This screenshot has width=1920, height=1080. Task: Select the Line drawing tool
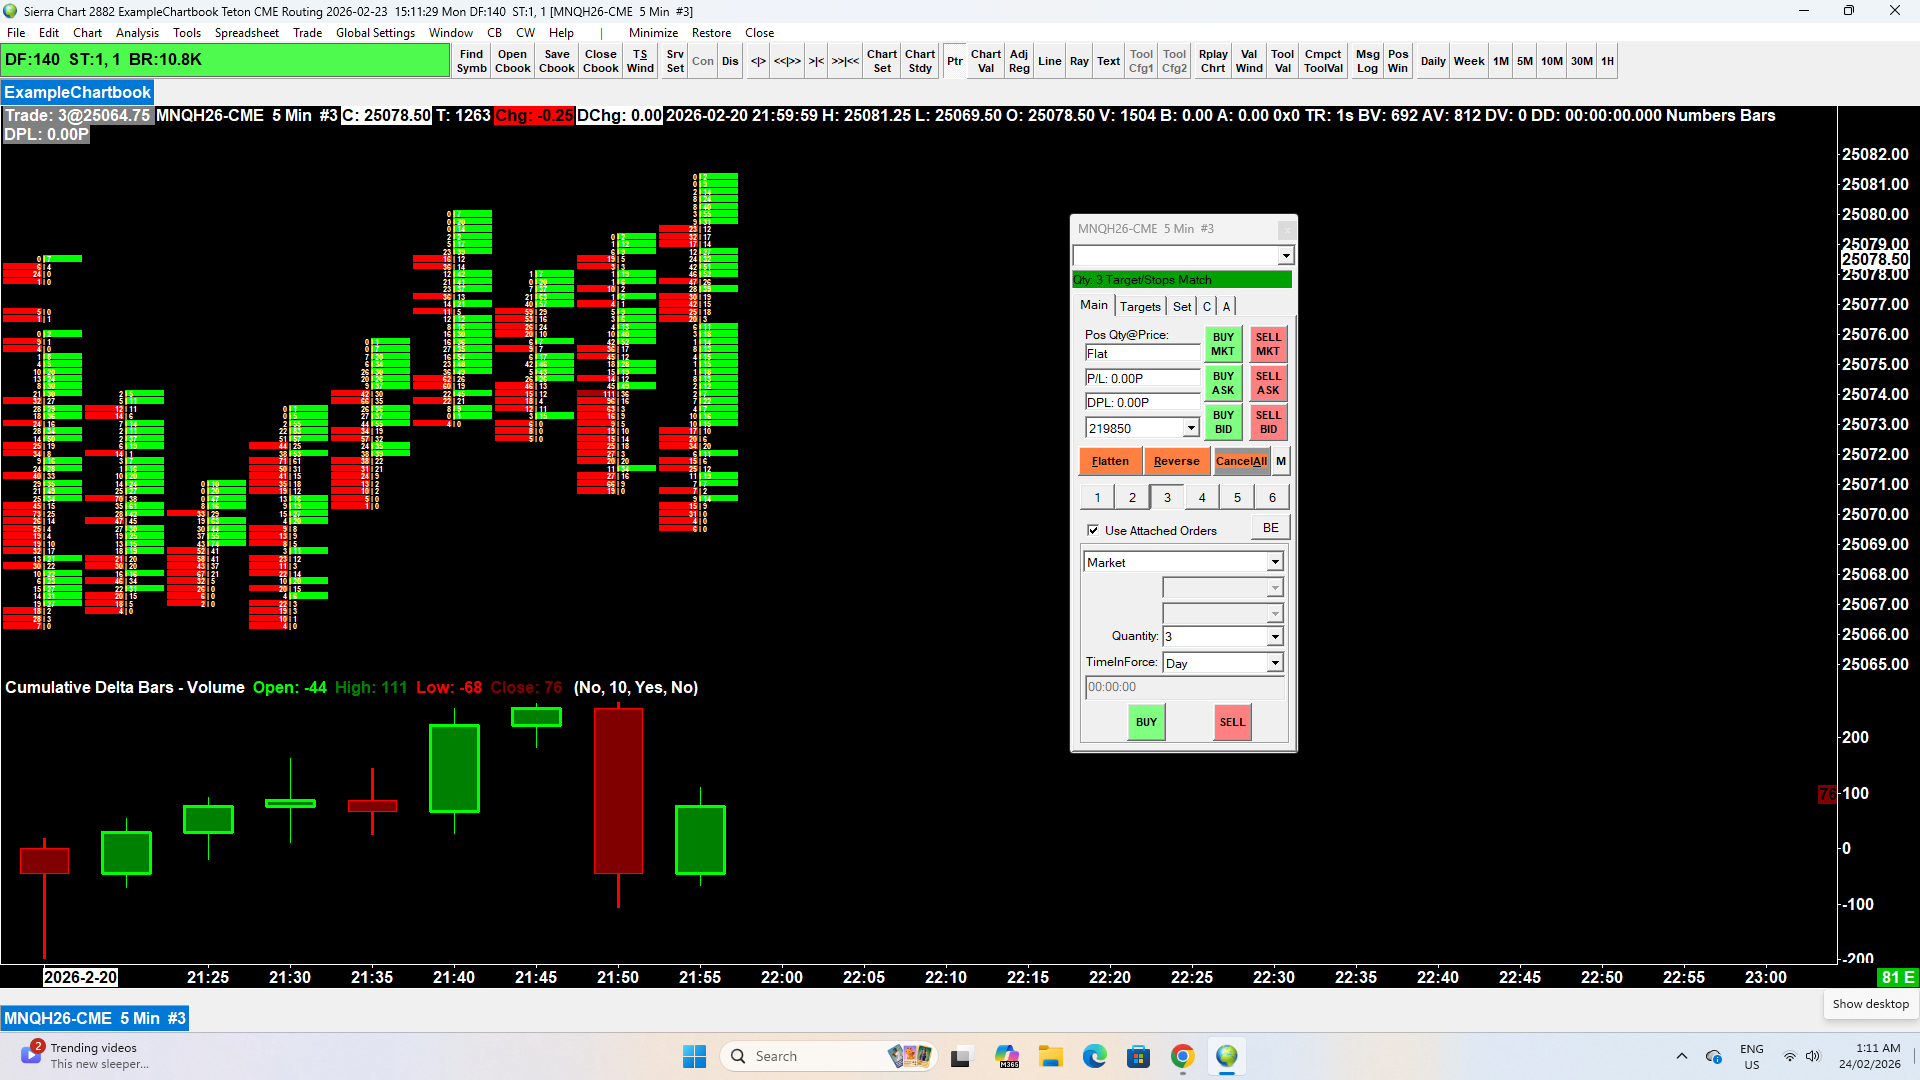(1049, 61)
